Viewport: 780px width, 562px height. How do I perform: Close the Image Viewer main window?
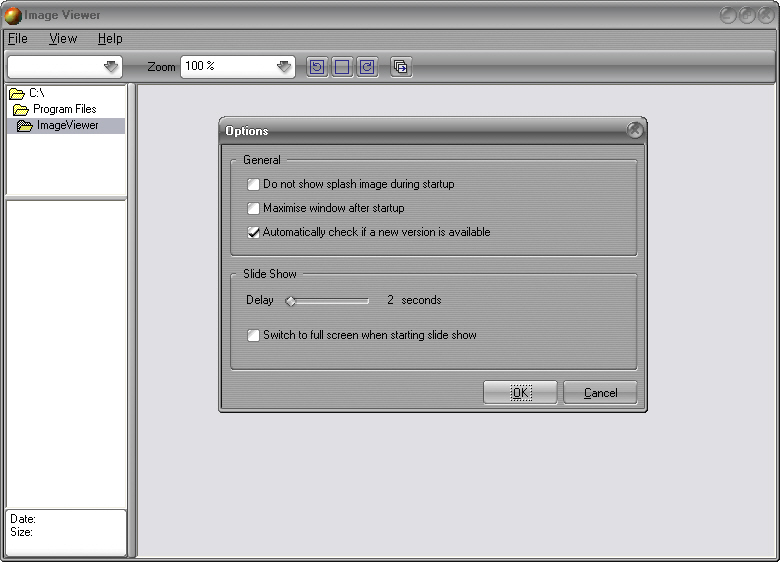click(766, 15)
